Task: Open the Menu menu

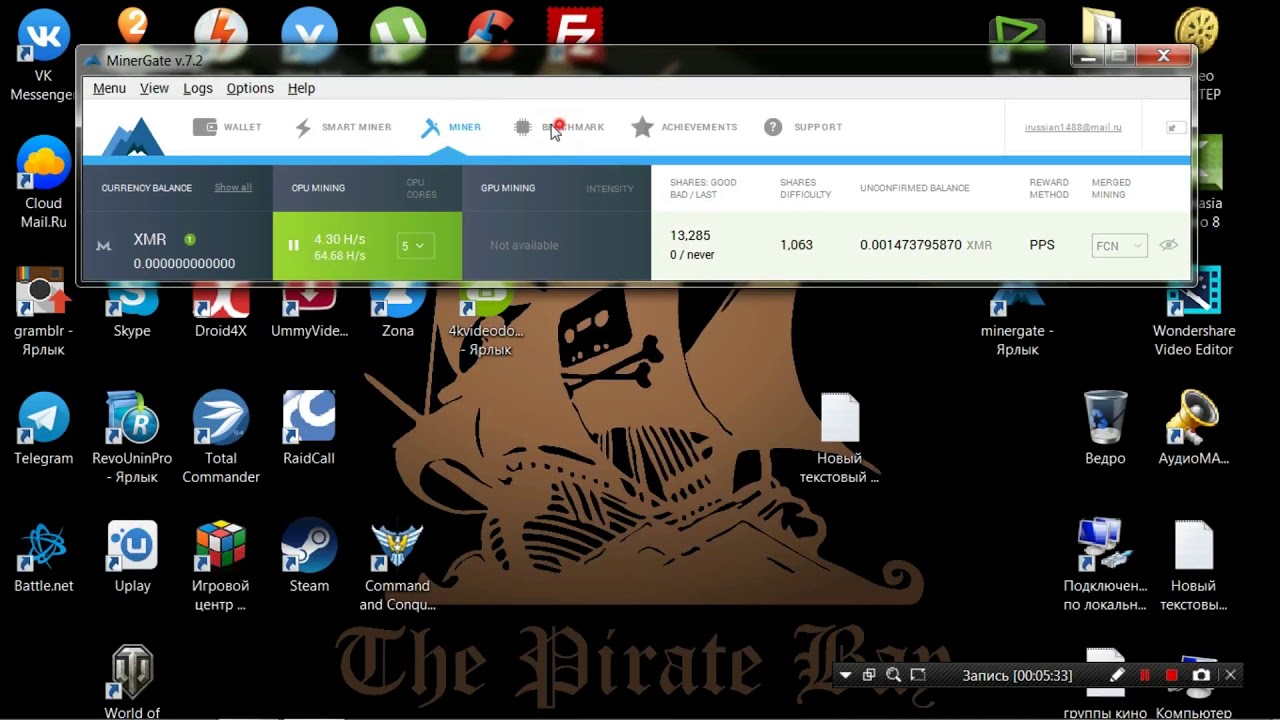Action: pos(109,88)
